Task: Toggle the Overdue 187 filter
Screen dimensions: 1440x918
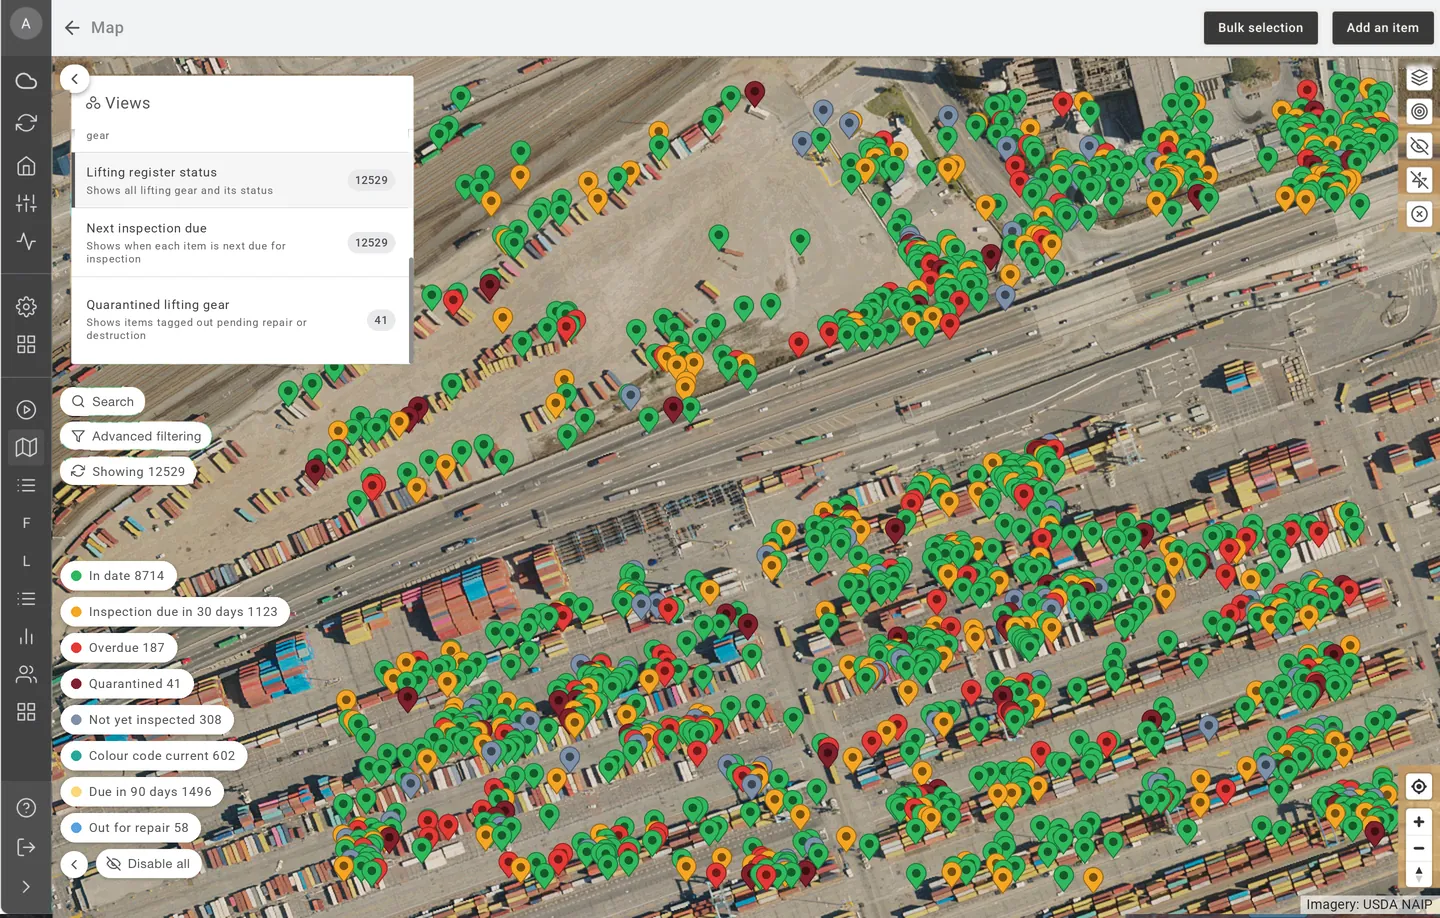Action: point(119,648)
